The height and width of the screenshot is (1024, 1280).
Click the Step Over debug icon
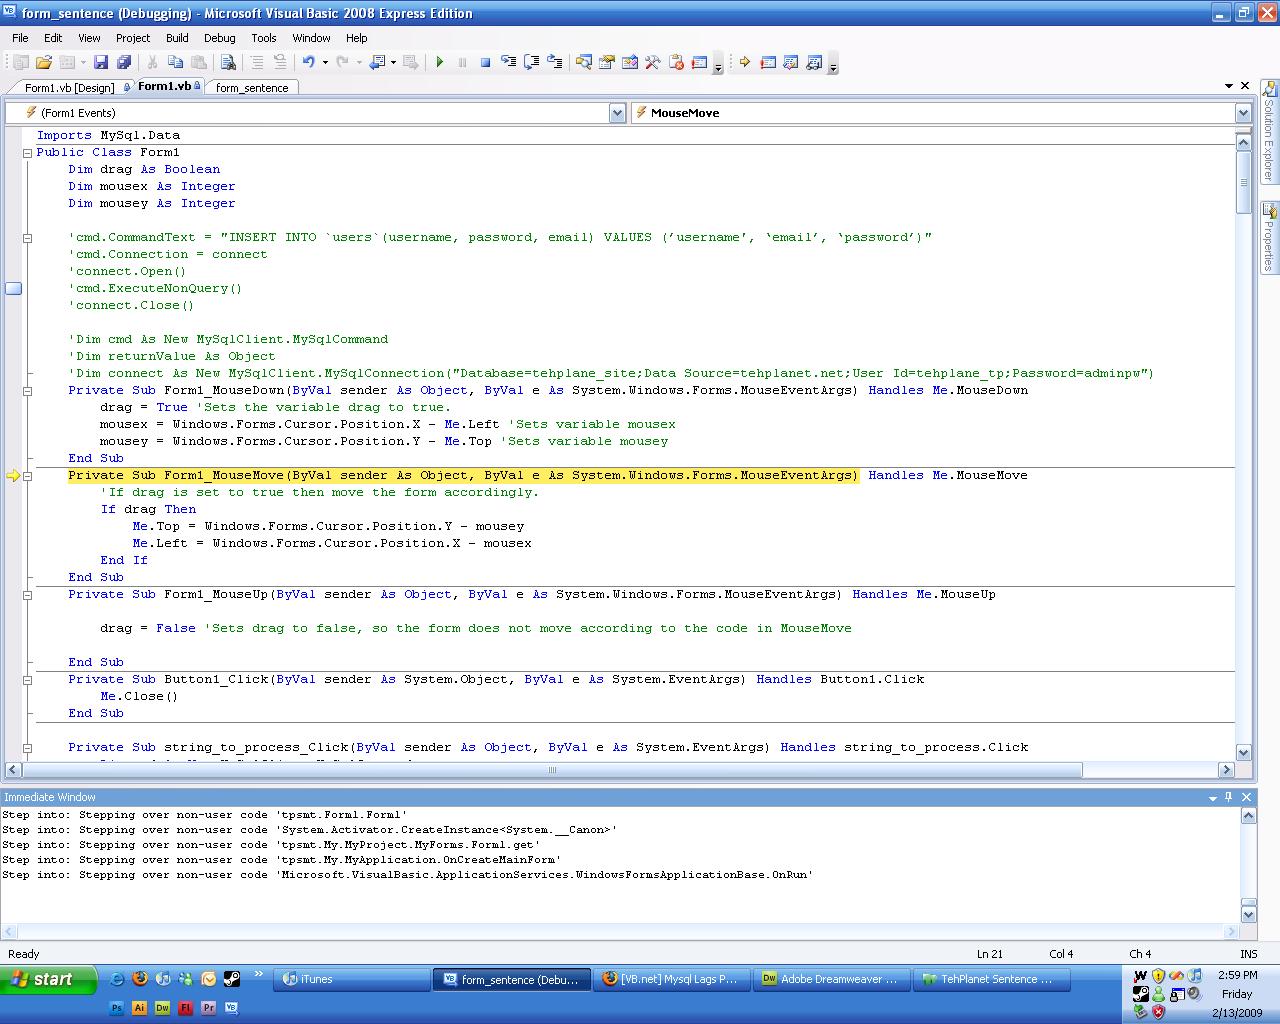tap(531, 62)
